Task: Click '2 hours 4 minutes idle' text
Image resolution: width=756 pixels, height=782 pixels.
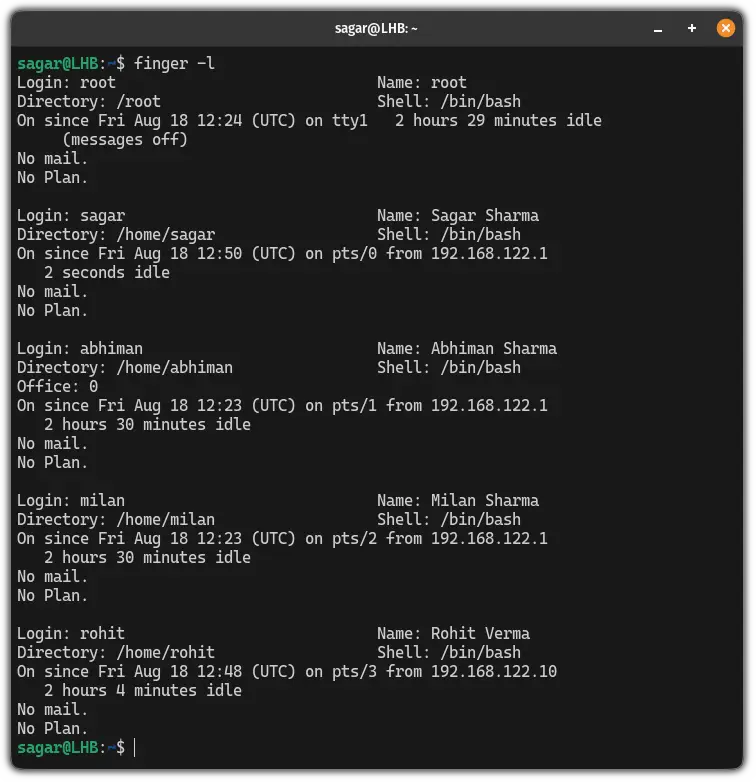Action: (x=143, y=691)
